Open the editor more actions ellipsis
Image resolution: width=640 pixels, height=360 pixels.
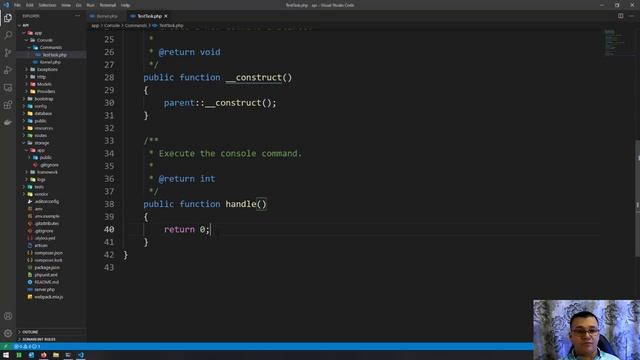point(631,16)
